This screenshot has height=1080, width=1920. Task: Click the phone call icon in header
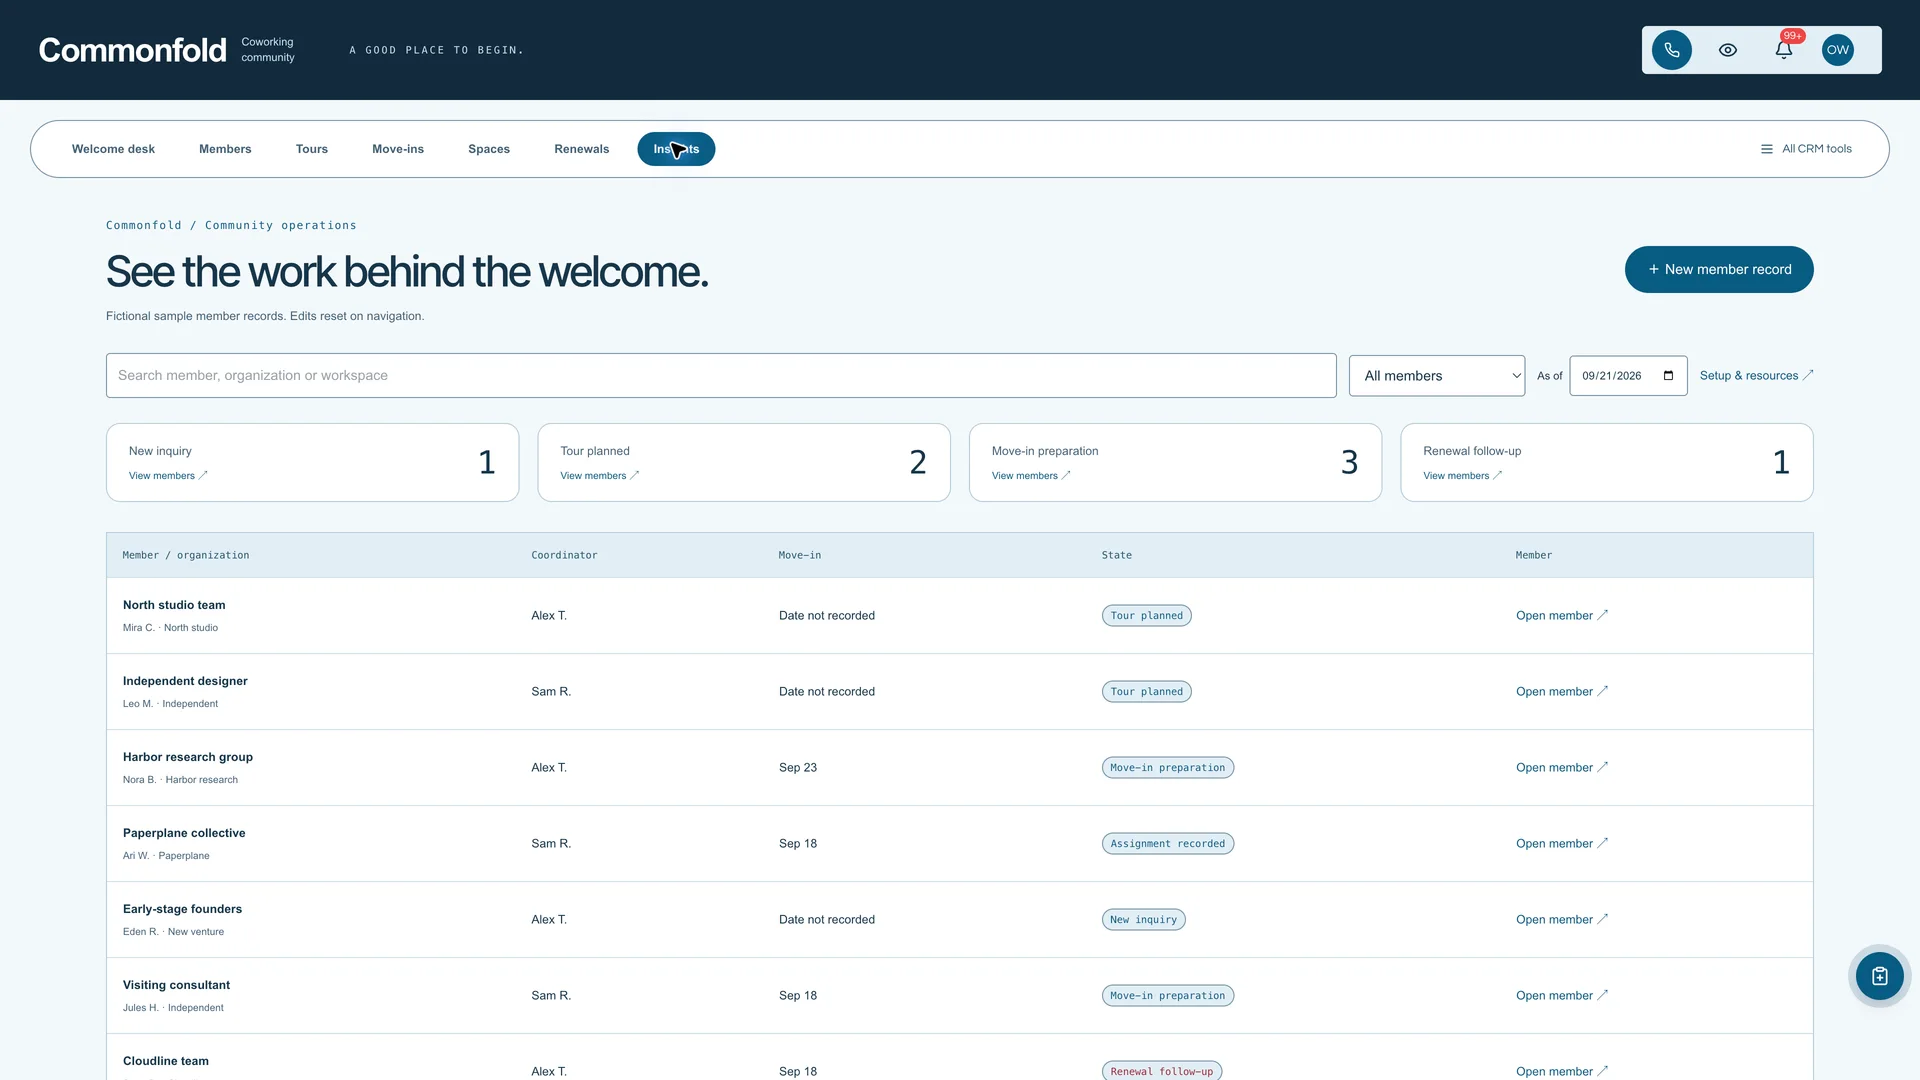pos(1671,50)
